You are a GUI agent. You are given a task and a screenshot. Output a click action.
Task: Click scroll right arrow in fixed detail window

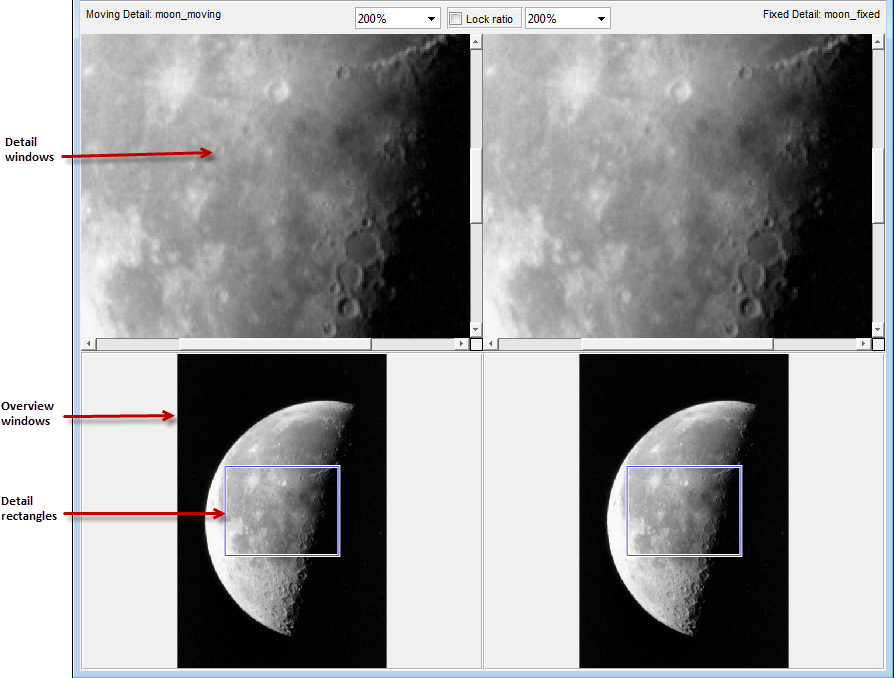(864, 344)
